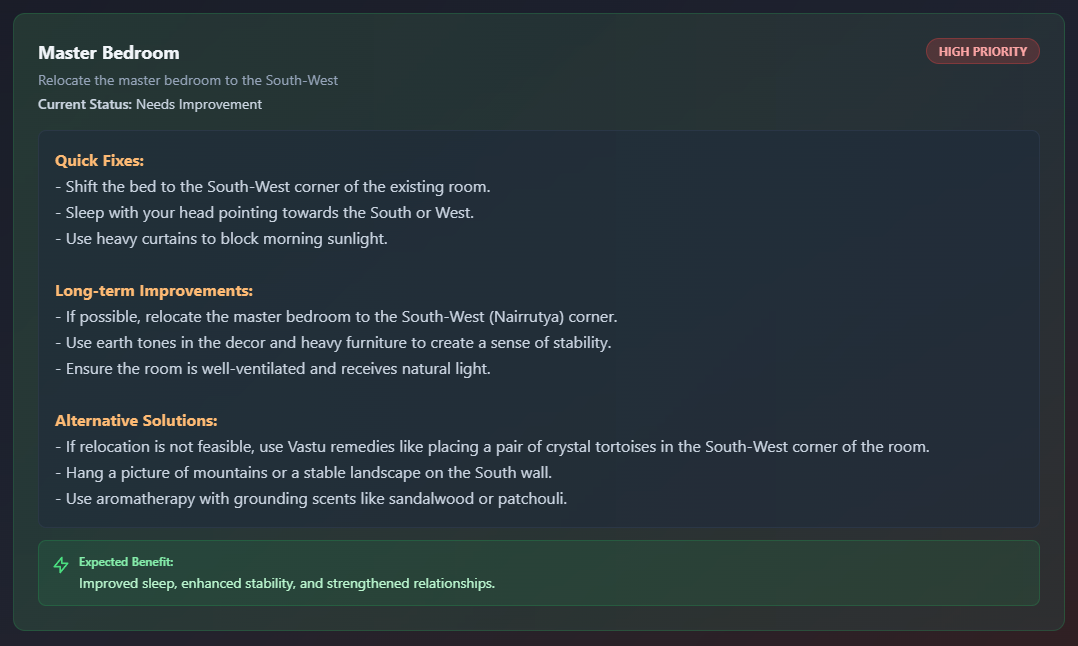Click the mountains picture suggestion line
The height and width of the screenshot is (646, 1078).
click(303, 473)
